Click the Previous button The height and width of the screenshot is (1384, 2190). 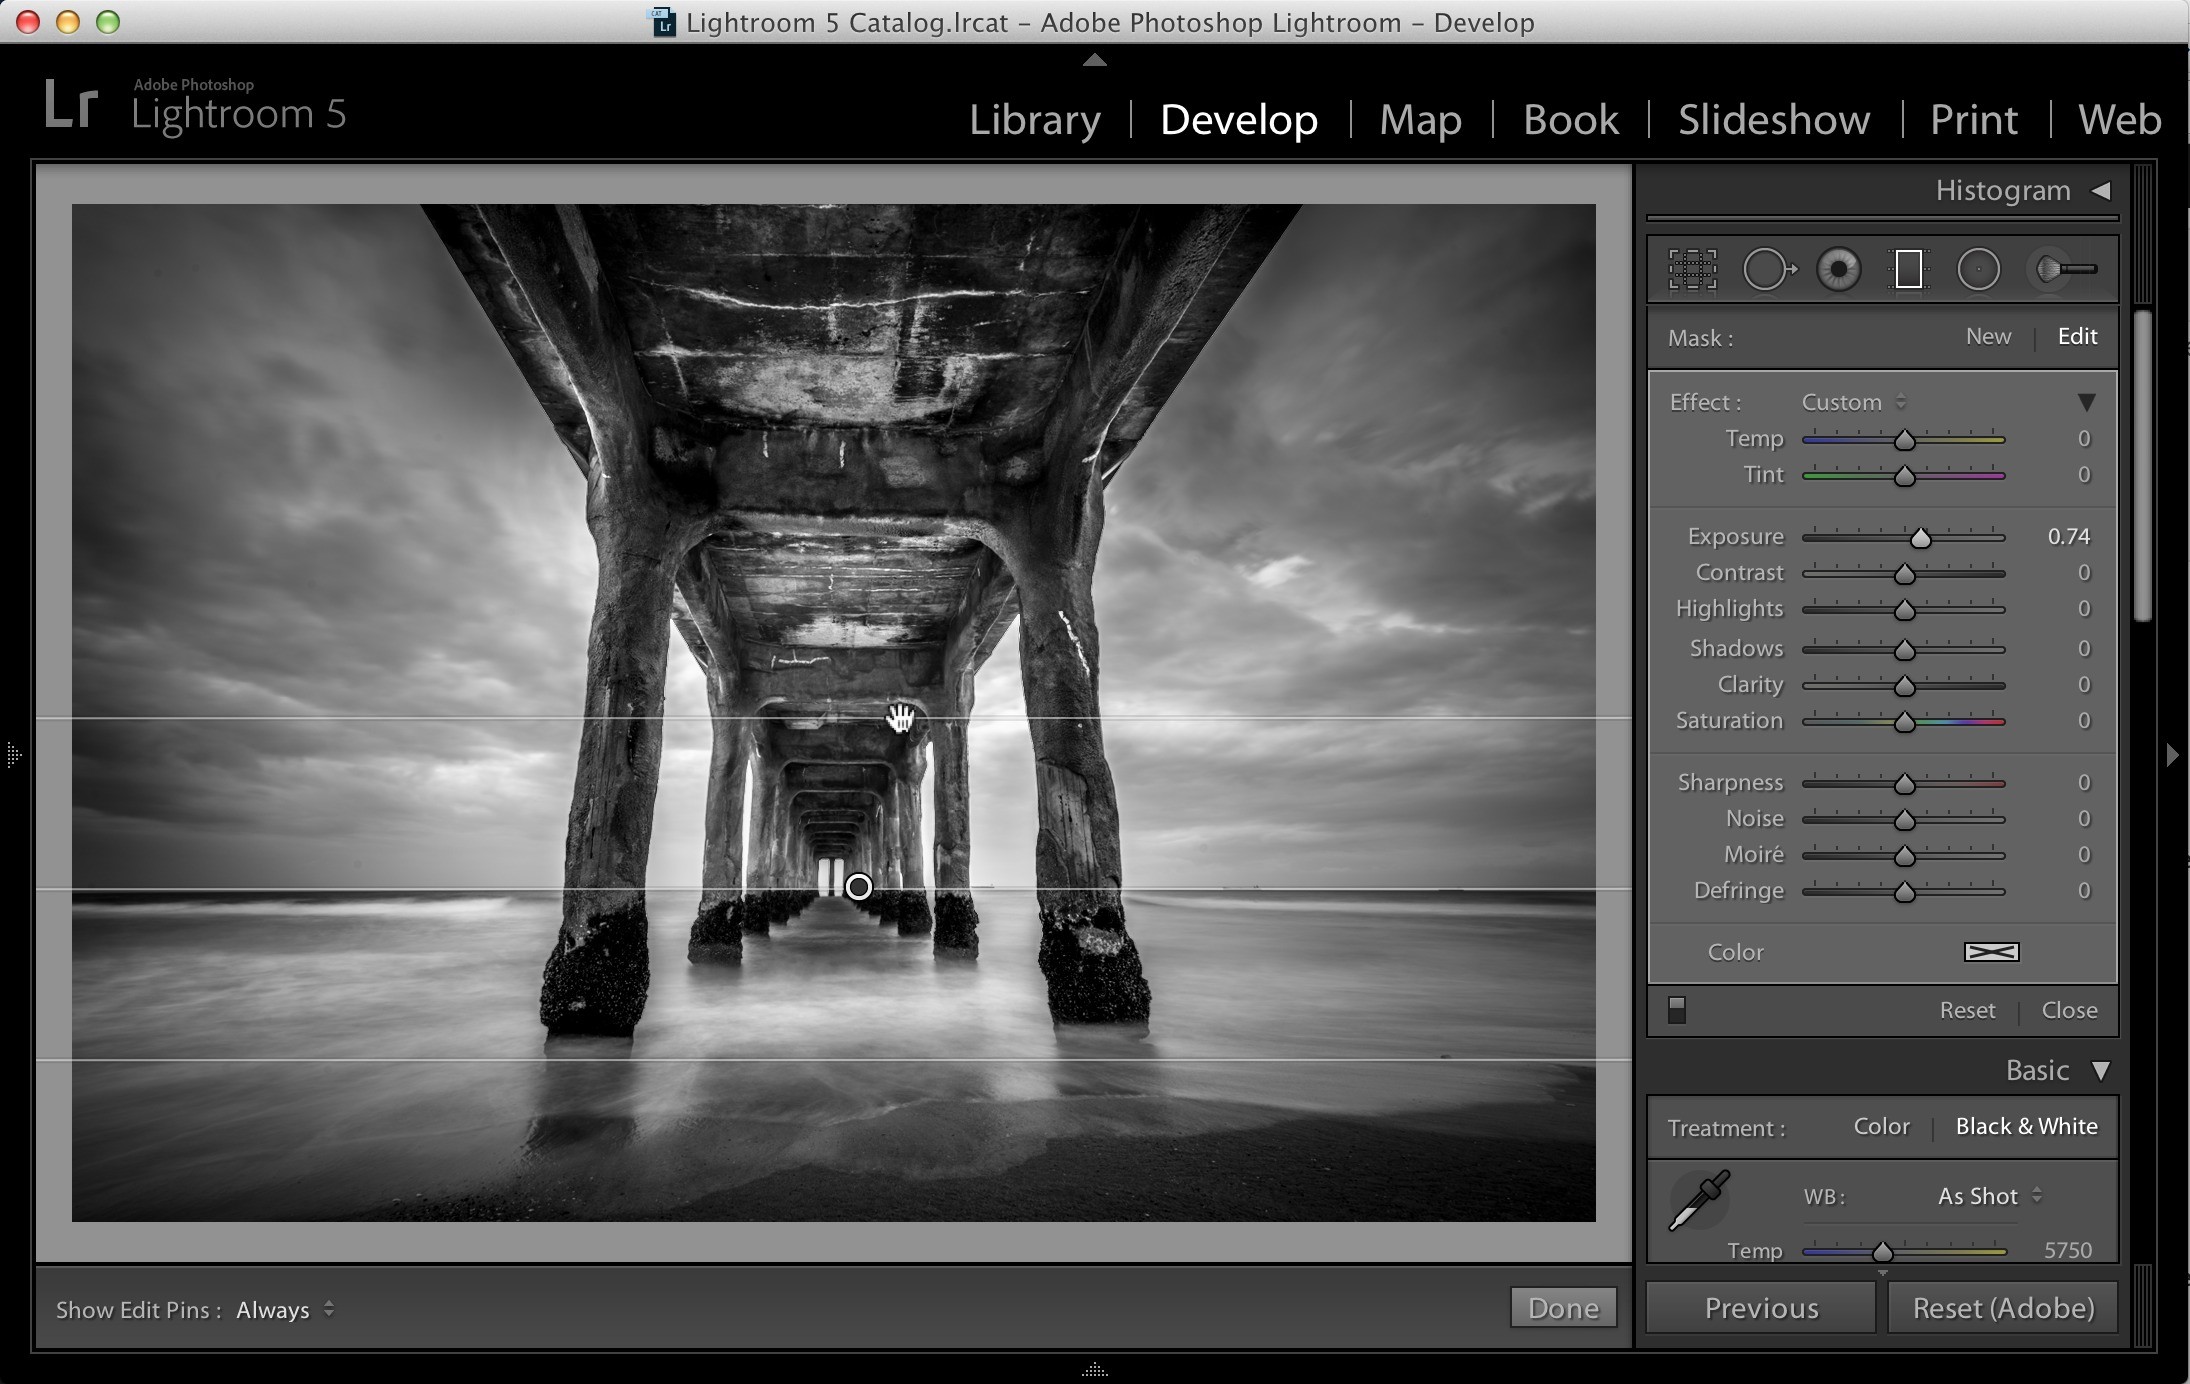coord(1761,1308)
